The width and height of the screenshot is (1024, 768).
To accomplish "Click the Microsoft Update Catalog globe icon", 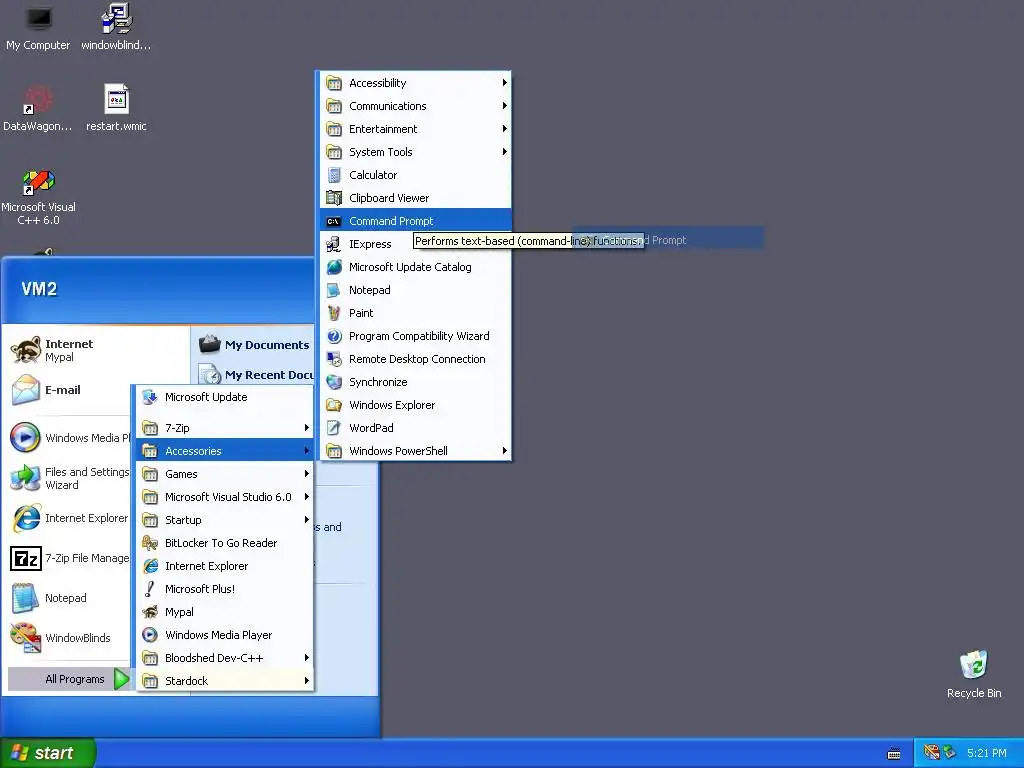I will (334, 267).
